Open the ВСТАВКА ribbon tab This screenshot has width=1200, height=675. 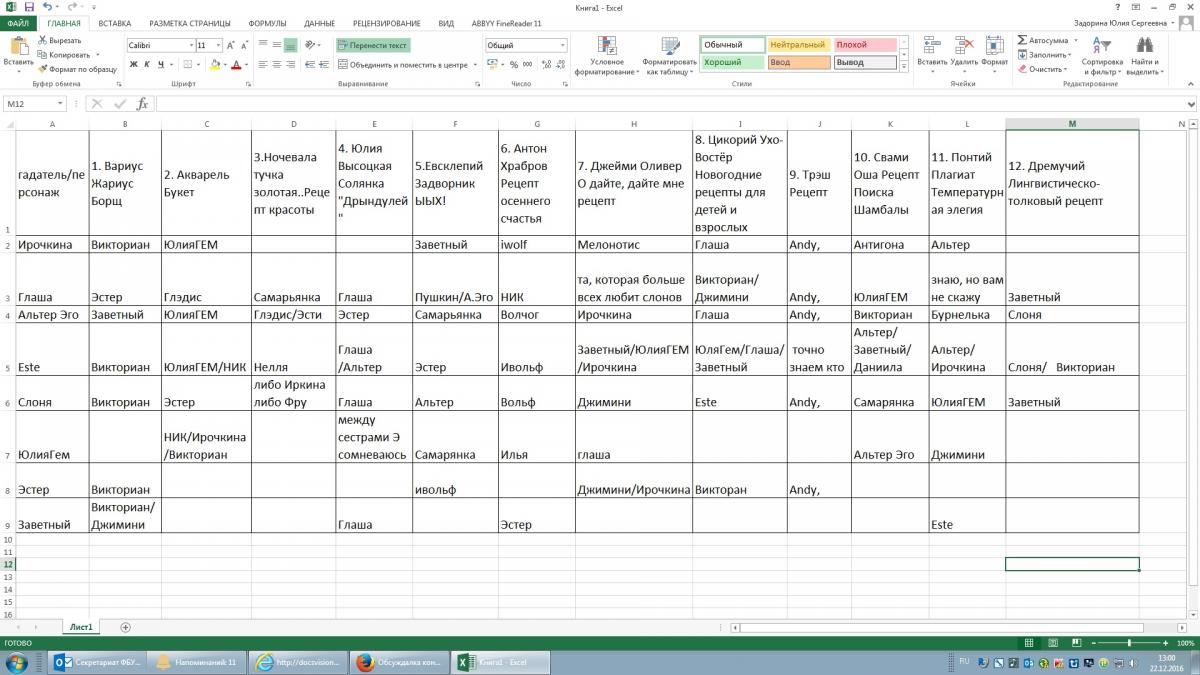(114, 22)
